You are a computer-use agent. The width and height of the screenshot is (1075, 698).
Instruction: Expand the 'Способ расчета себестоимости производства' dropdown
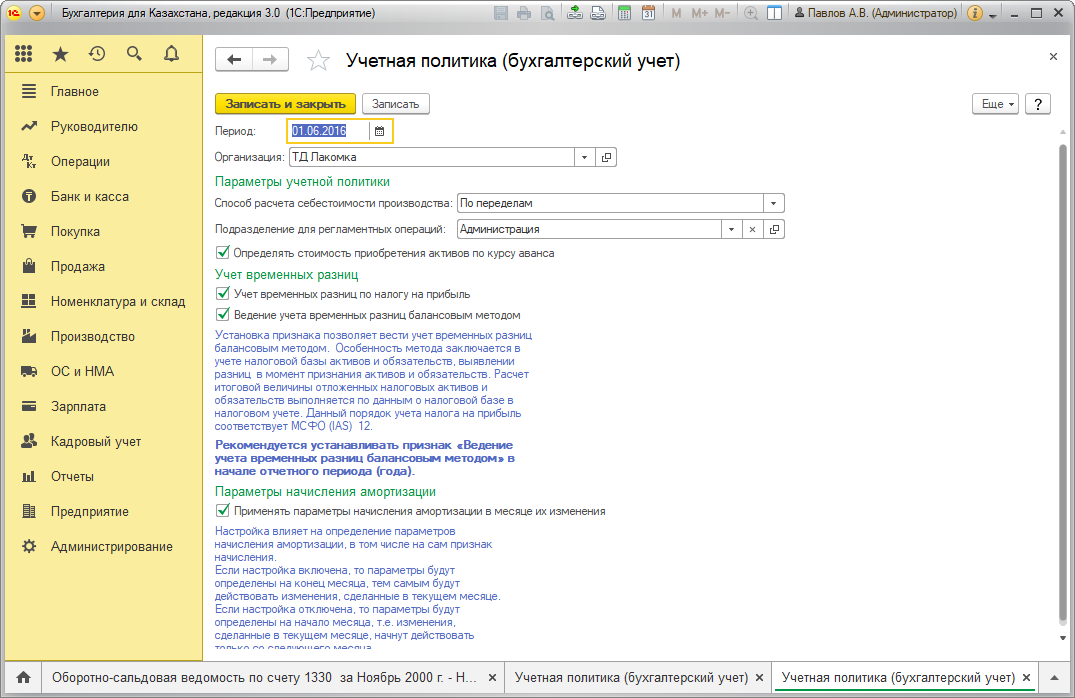pyautogui.click(x=773, y=203)
